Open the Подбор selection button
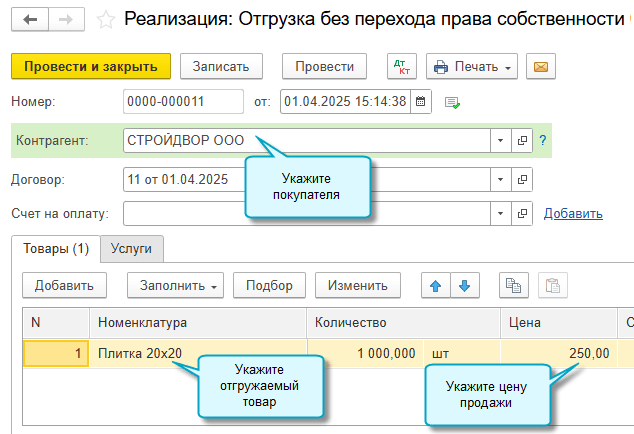The image size is (634, 434). coord(269,286)
